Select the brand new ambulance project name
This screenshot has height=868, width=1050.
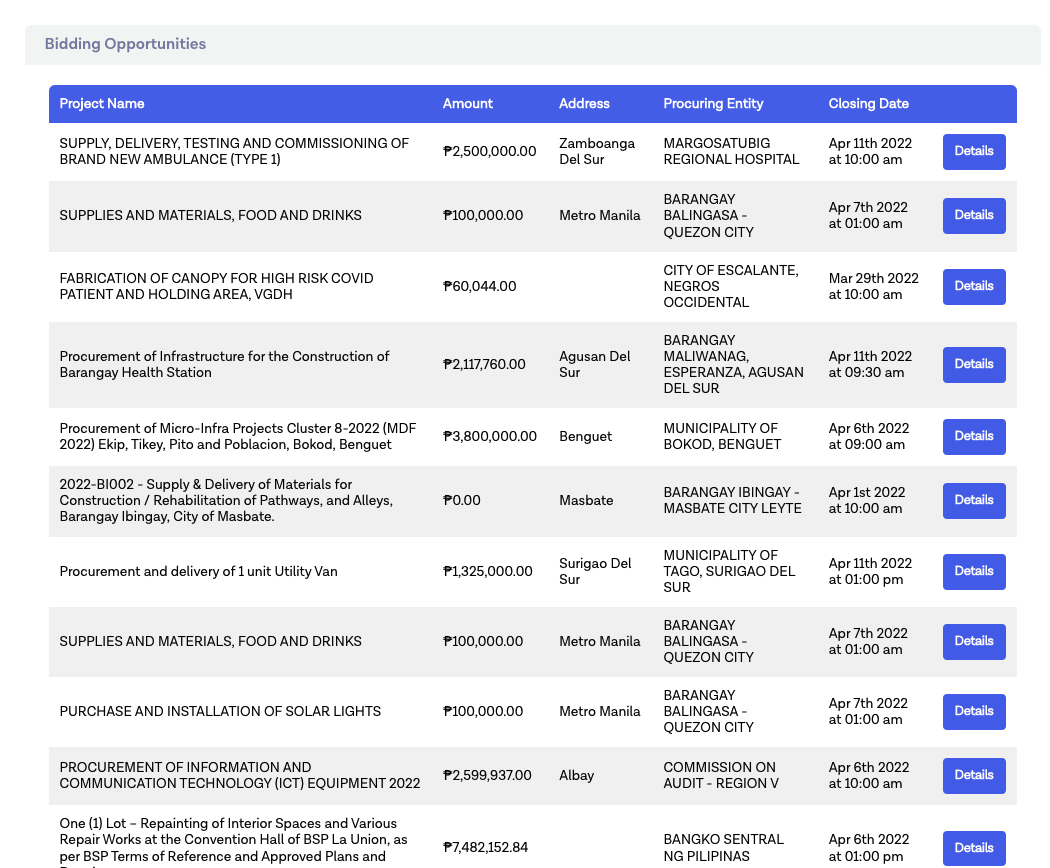234,152
